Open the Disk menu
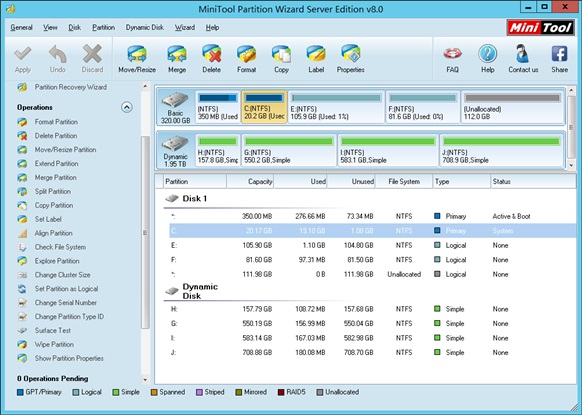The image size is (582, 415). pos(75,27)
